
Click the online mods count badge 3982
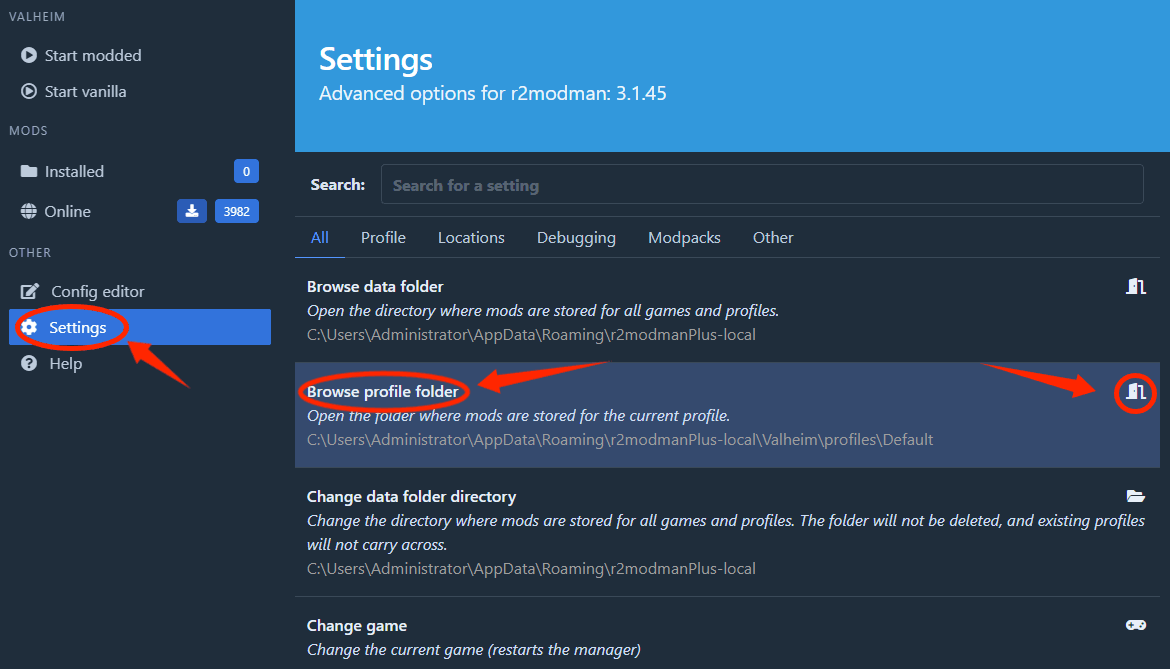pos(237,211)
